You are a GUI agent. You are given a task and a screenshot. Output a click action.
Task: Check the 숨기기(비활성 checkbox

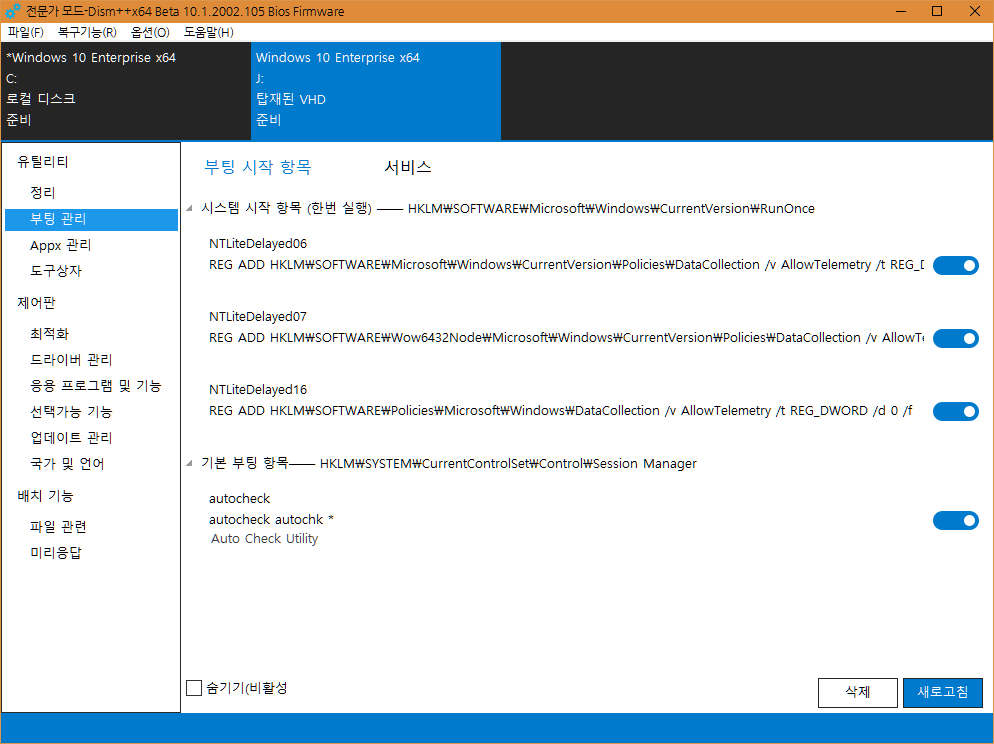click(x=194, y=688)
